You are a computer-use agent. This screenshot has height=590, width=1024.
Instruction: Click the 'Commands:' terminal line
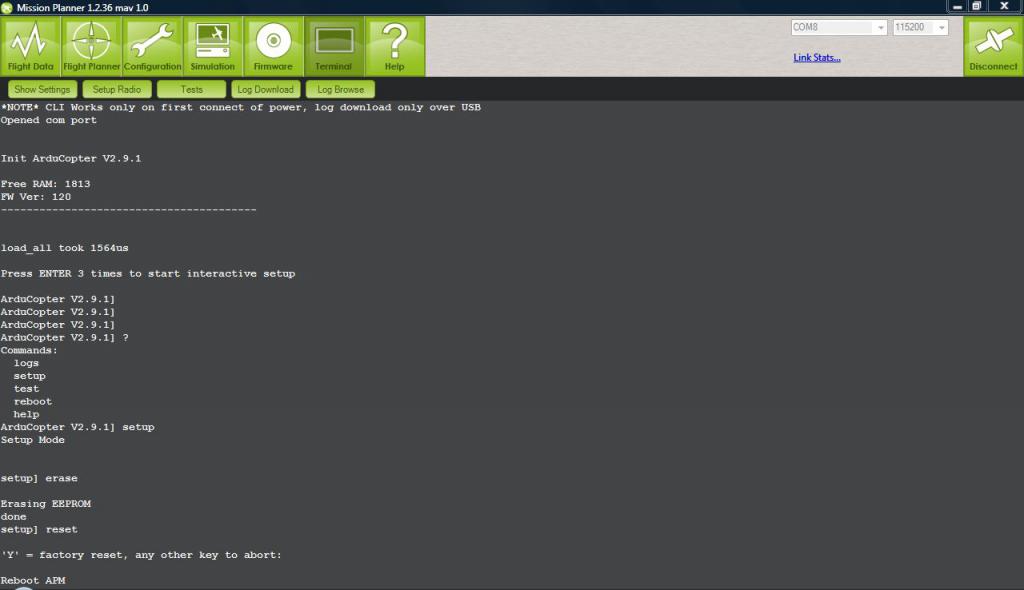[x=29, y=350]
